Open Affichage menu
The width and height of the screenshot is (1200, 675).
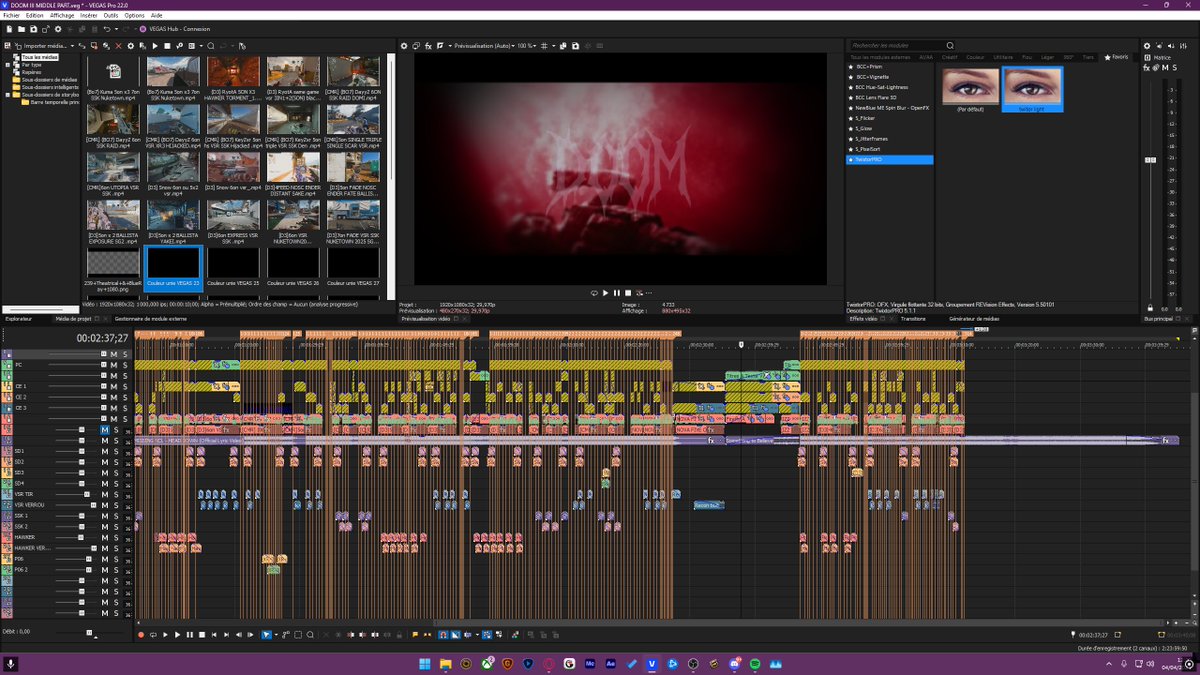click(x=62, y=16)
